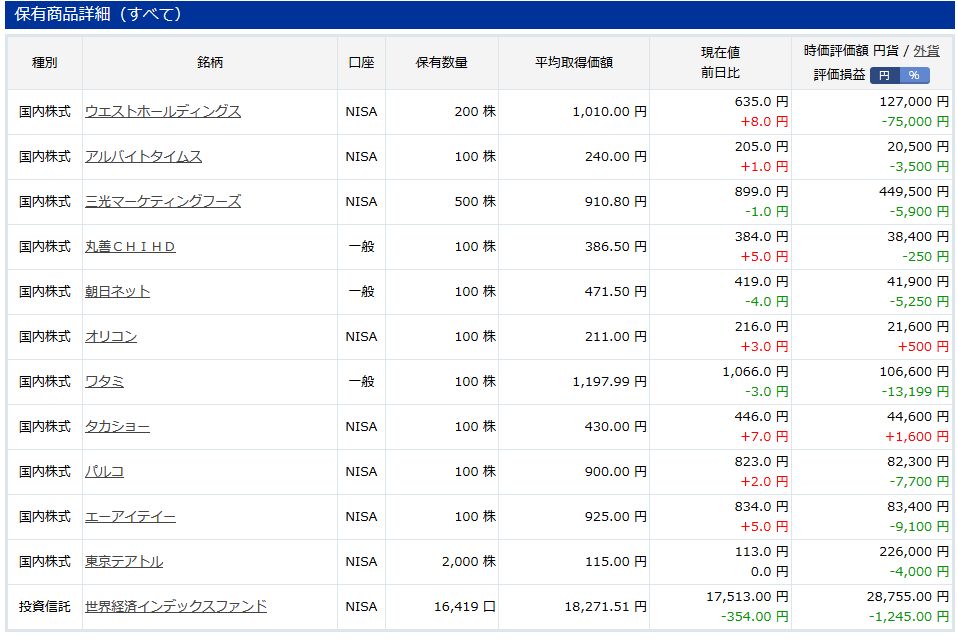Open the ウエストホールディングス stock link

162,112
